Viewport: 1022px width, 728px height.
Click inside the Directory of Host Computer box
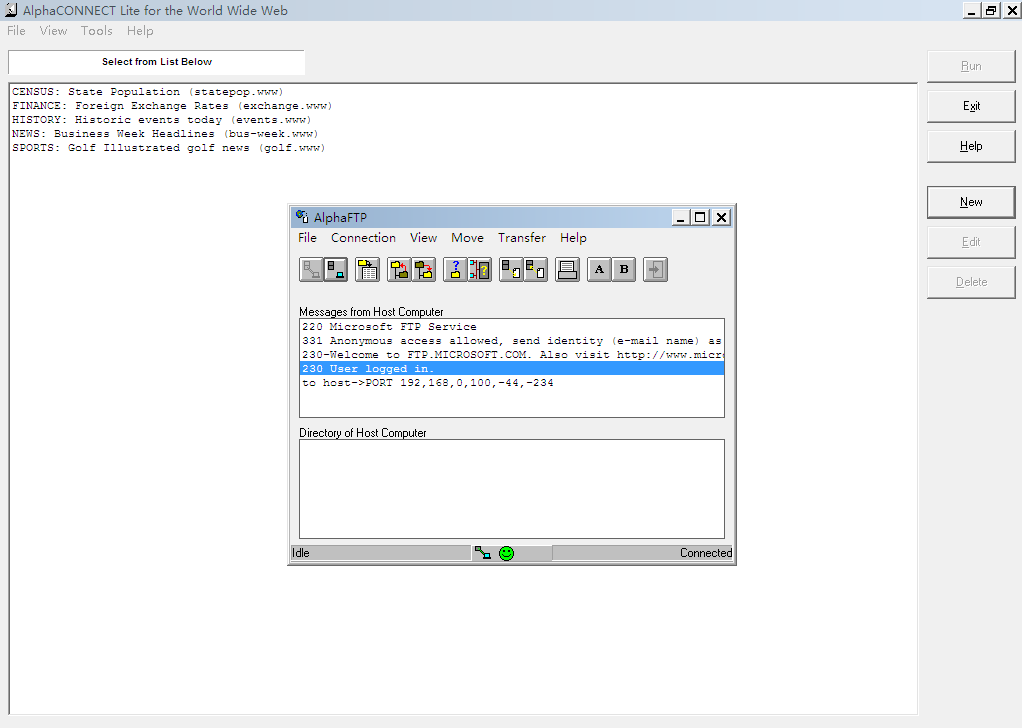pyautogui.click(x=511, y=489)
